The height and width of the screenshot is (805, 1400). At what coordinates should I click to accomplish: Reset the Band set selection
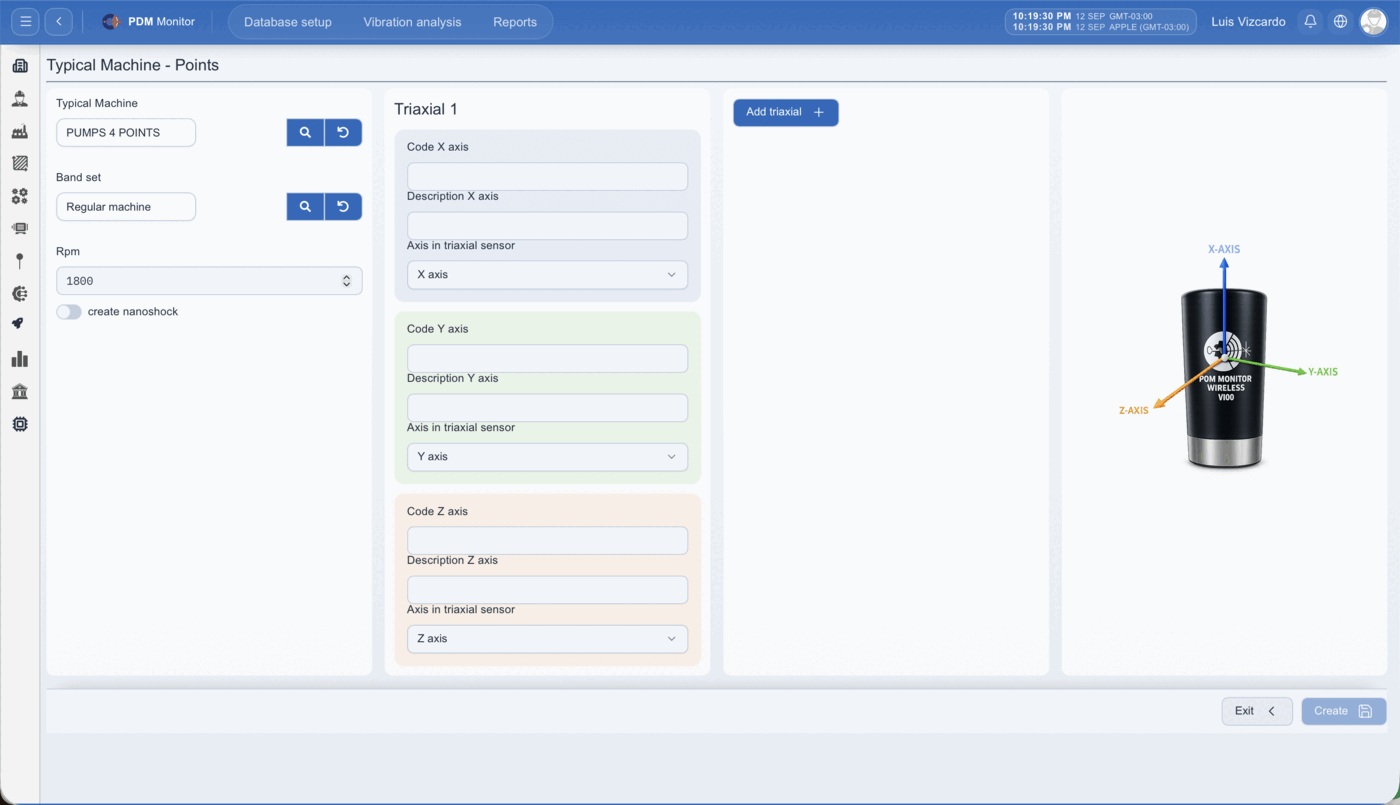343,206
